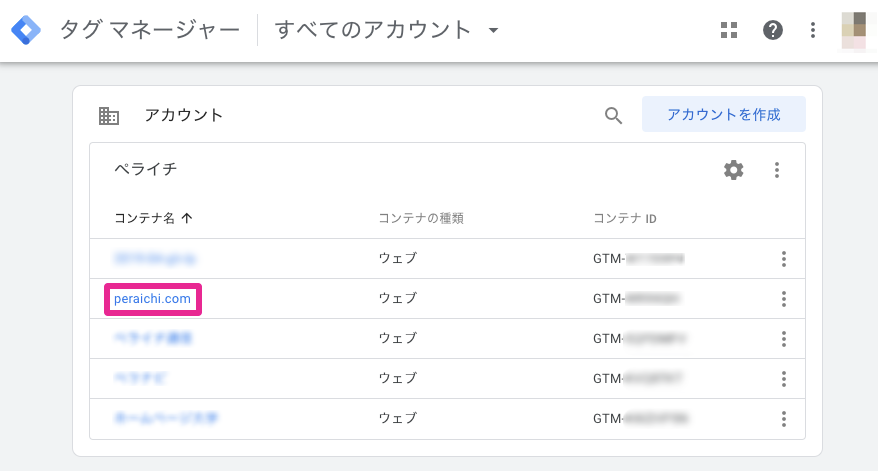The width and height of the screenshot is (878, 471).
Task: Click the コンテナの種類 column header
Action: coord(421,218)
